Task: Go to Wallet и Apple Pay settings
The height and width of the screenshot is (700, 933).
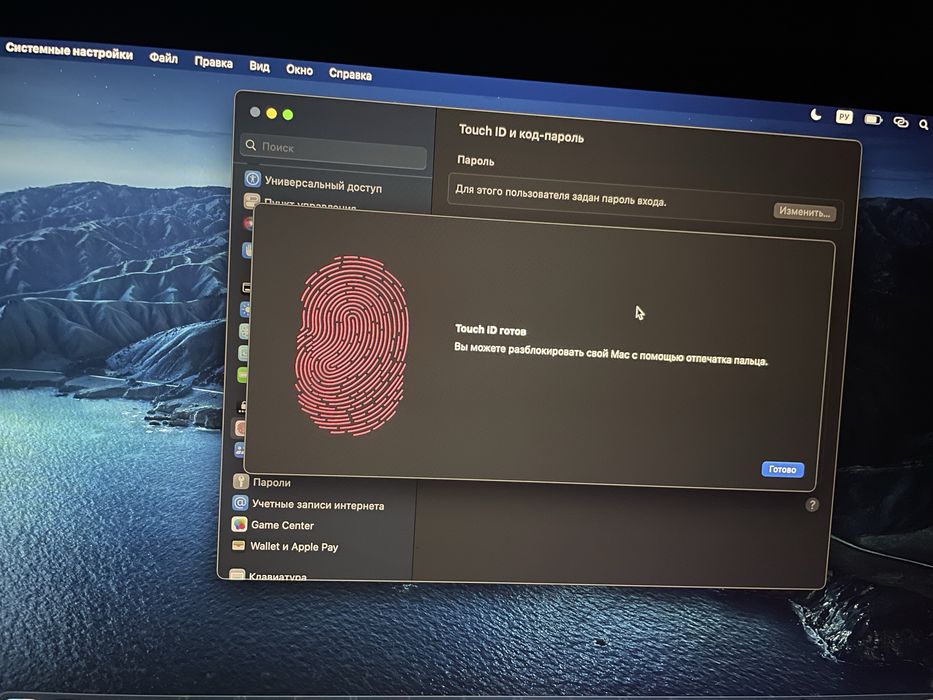Action: pos(294,546)
